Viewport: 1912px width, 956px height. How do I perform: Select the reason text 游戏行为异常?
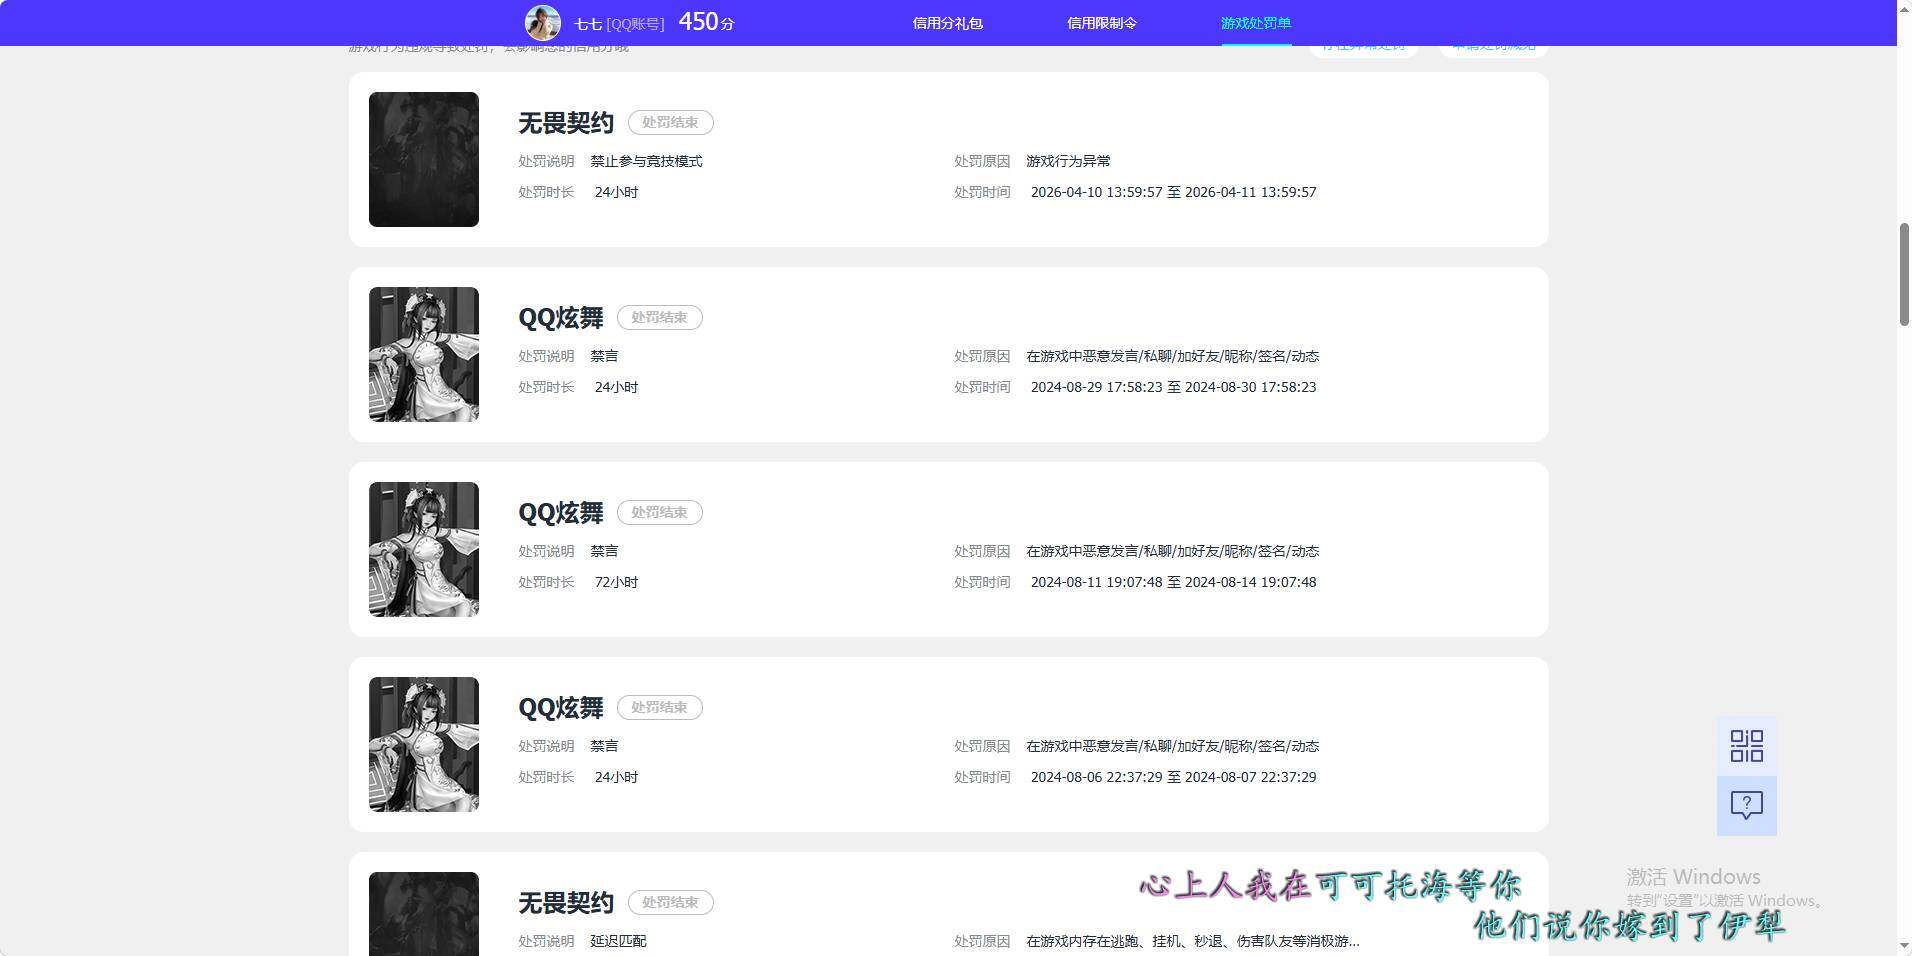pos(1068,161)
